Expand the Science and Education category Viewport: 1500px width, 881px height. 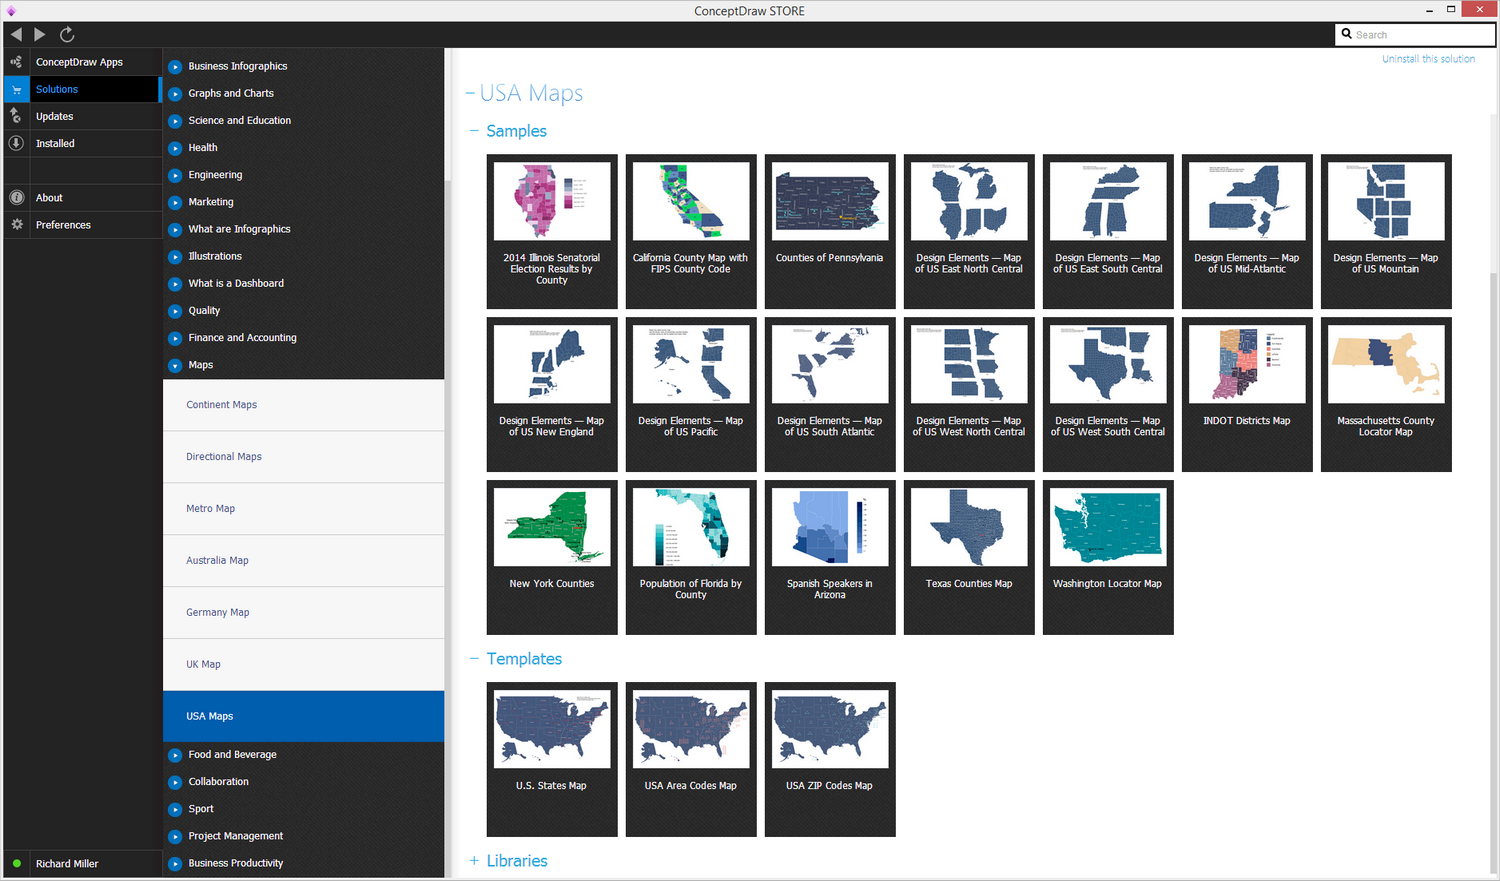tap(175, 121)
